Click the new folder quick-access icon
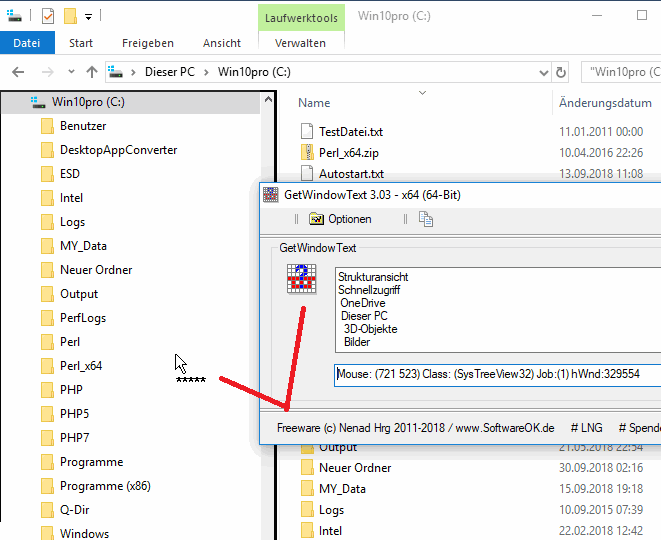 coord(70,16)
